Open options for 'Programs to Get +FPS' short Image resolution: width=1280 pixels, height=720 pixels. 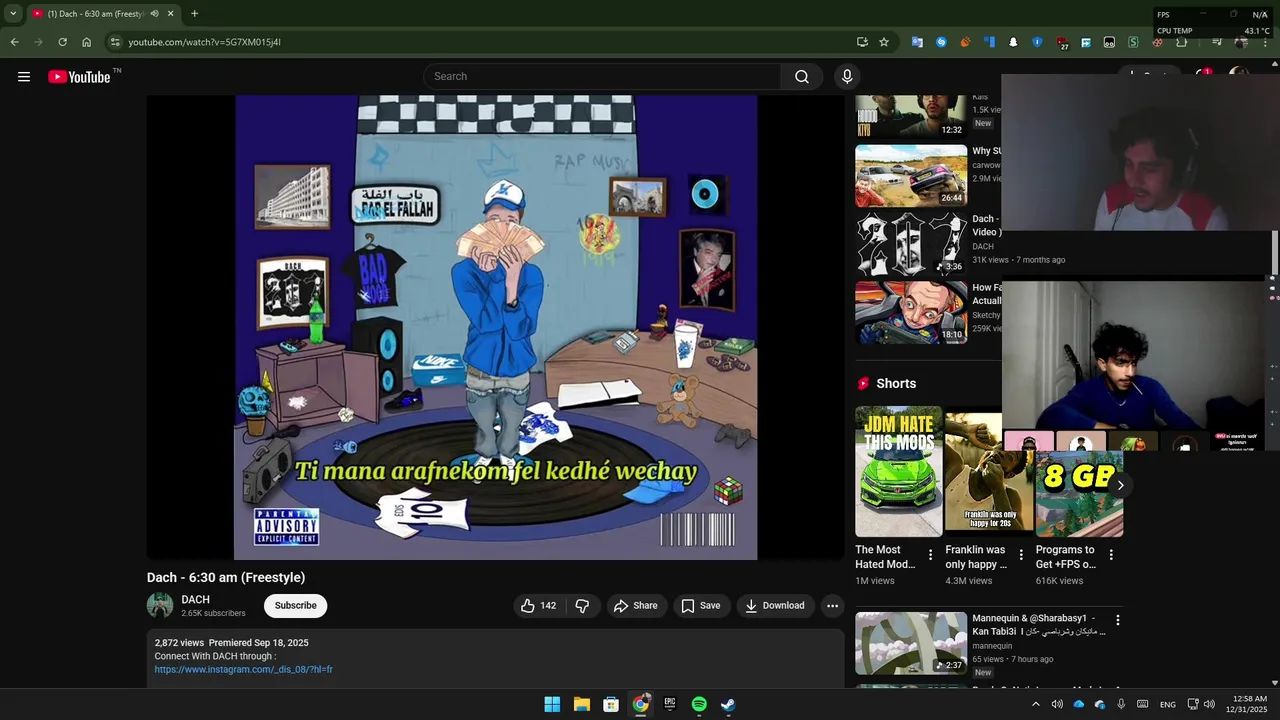(x=1111, y=555)
